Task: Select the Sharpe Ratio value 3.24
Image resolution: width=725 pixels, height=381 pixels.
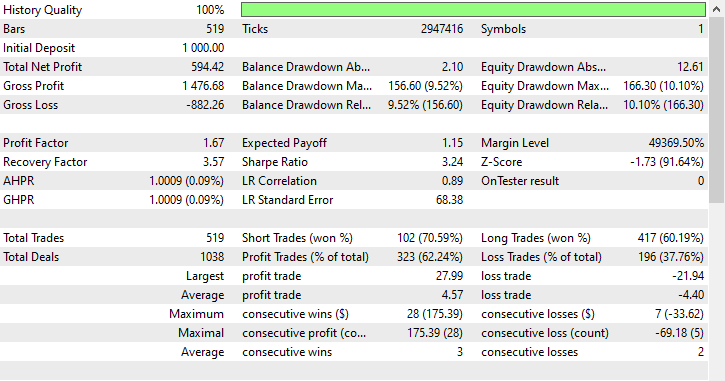Action: [452, 162]
